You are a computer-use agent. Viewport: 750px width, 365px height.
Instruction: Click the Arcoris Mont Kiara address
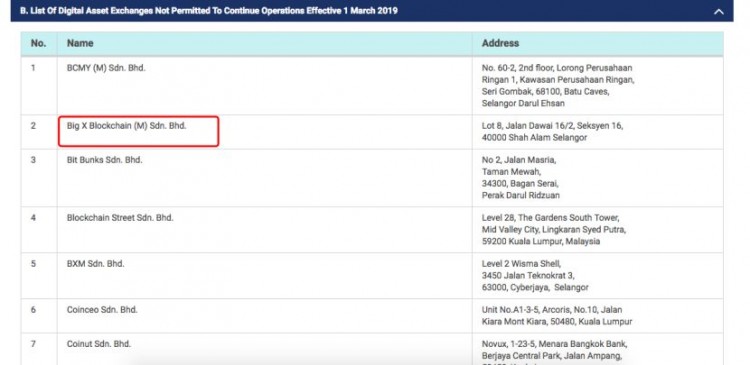tap(557, 316)
